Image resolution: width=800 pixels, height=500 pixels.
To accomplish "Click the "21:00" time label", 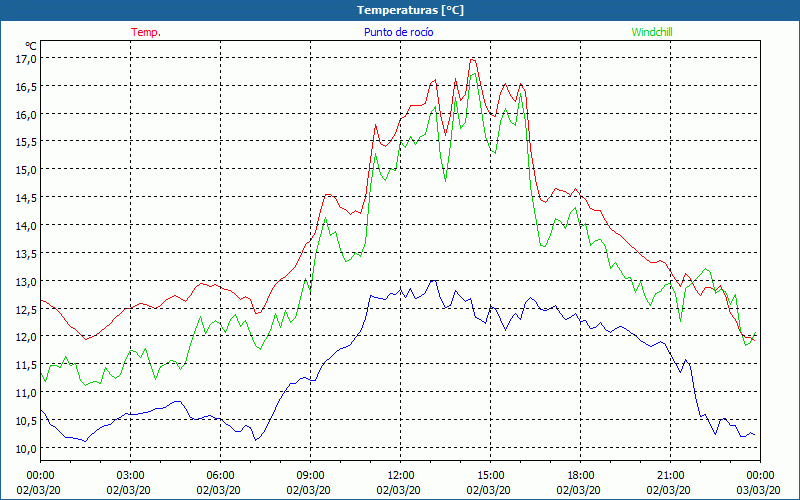I will point(670,476).
